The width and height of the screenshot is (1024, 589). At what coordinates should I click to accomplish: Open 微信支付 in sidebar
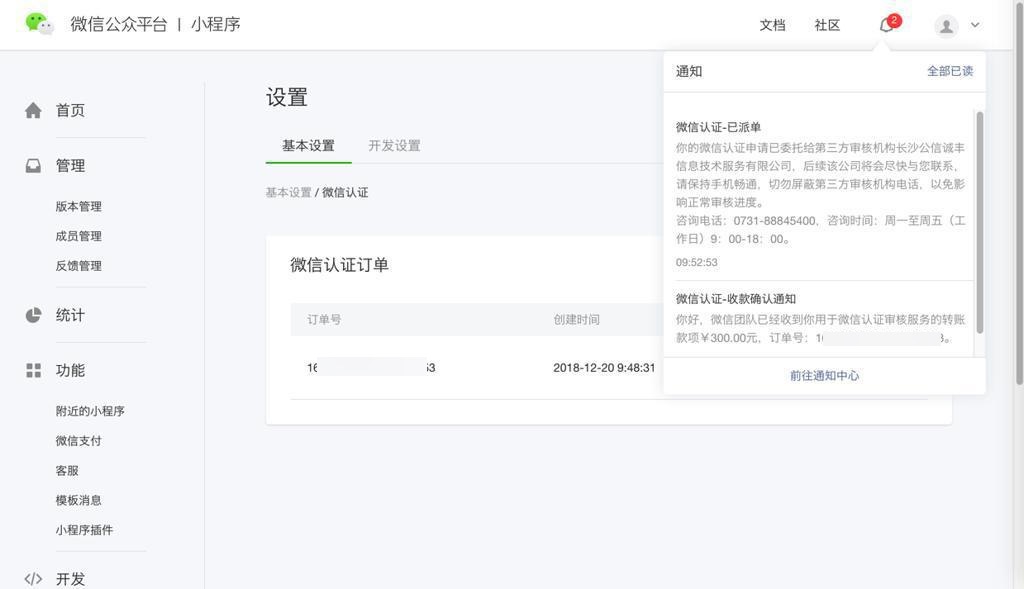pos(78,441)
